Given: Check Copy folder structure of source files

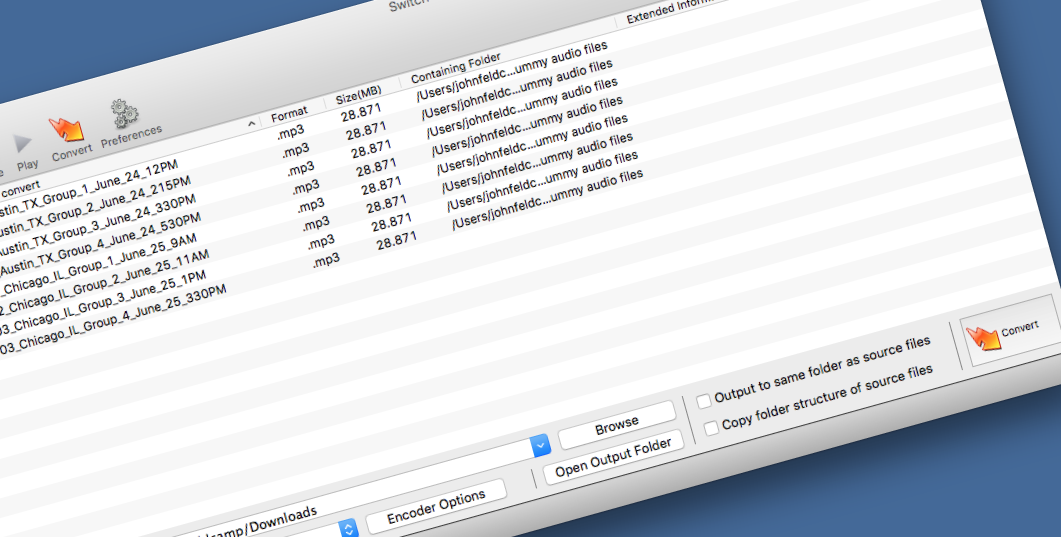Looking at the screenshot, I should pyautogui.click(x=711, y=428).
